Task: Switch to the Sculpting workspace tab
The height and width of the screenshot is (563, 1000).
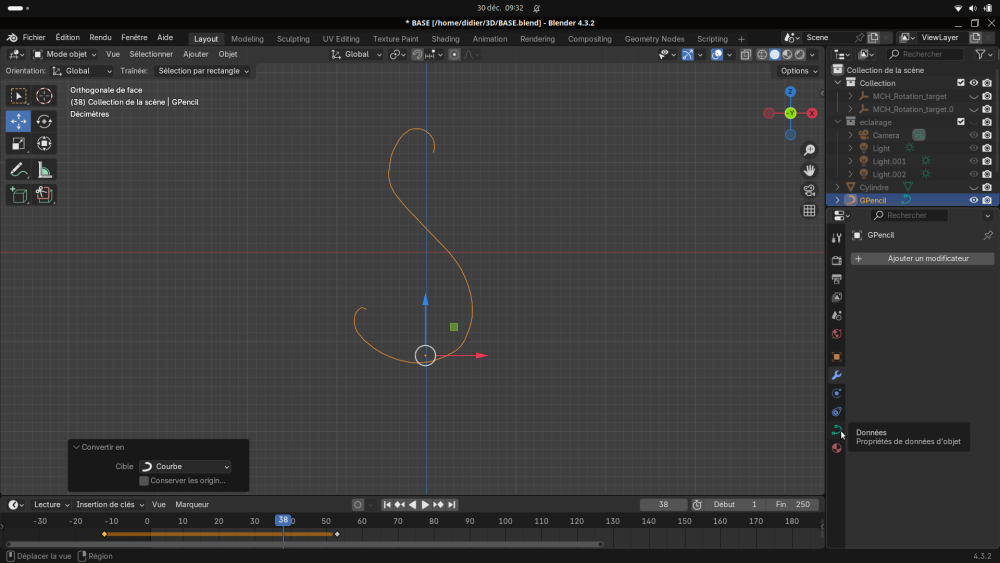Action: point(293,39)
